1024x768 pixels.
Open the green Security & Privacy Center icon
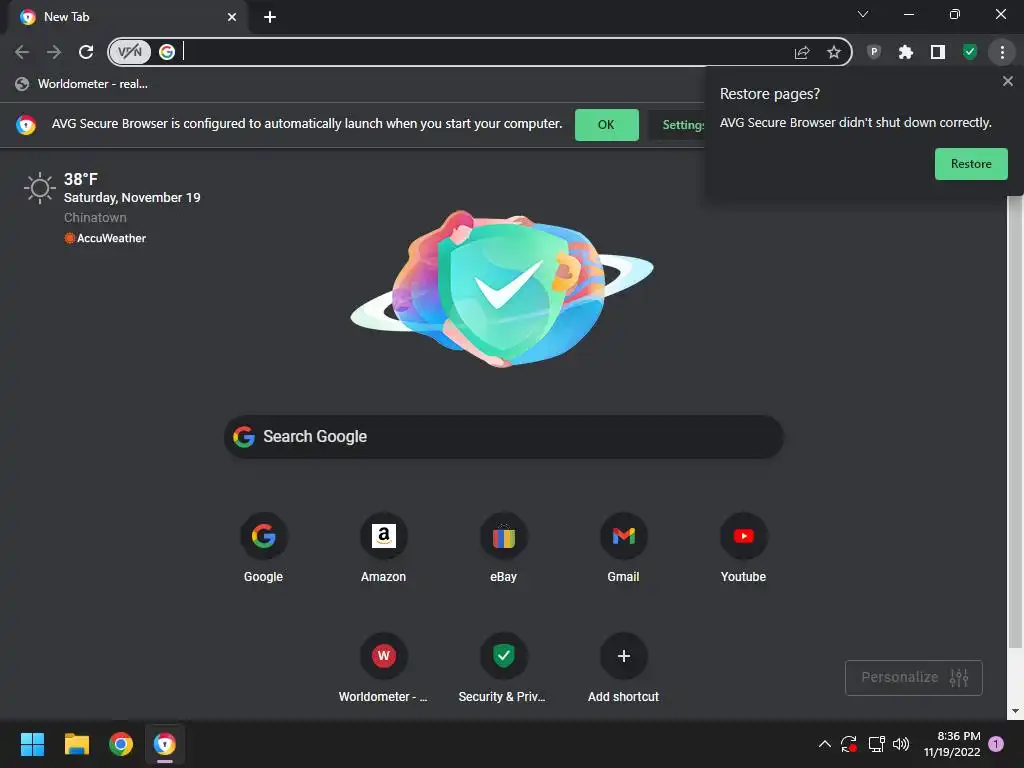pyautogui.click(x=970, y=52)
